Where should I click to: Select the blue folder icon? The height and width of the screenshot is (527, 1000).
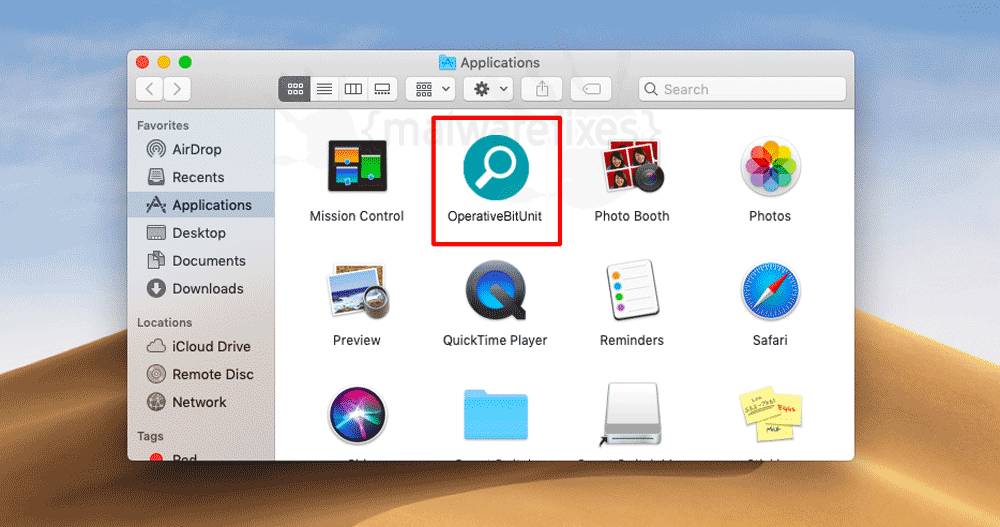[496, 415]
